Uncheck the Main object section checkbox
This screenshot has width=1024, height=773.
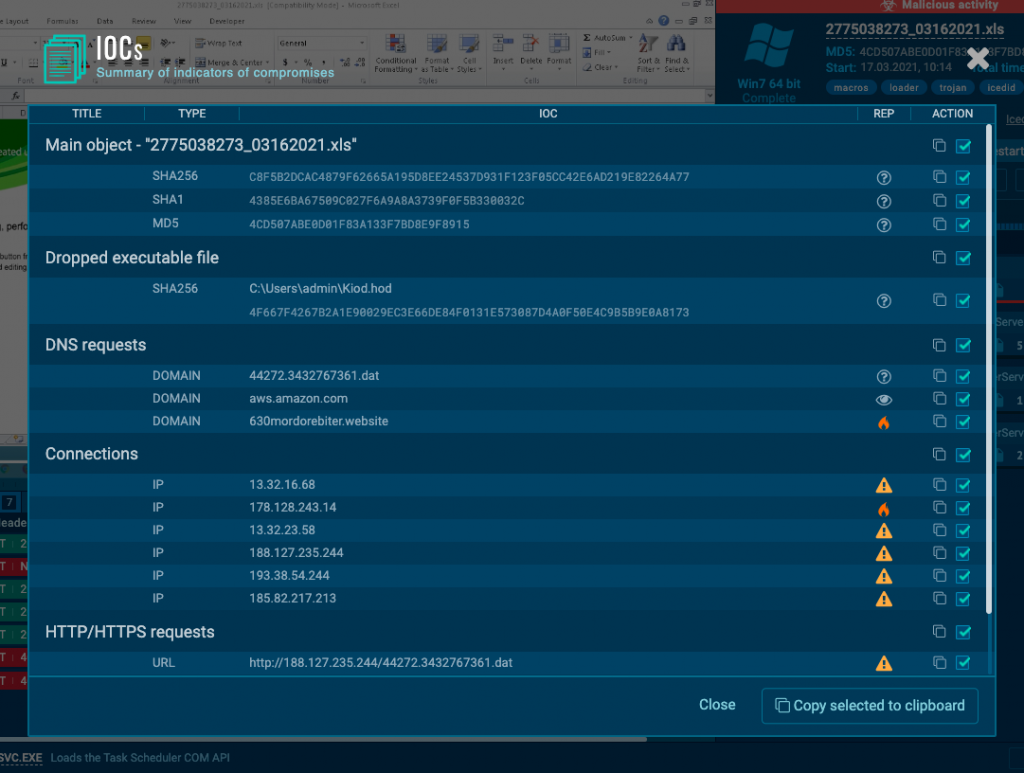[963, 146]
